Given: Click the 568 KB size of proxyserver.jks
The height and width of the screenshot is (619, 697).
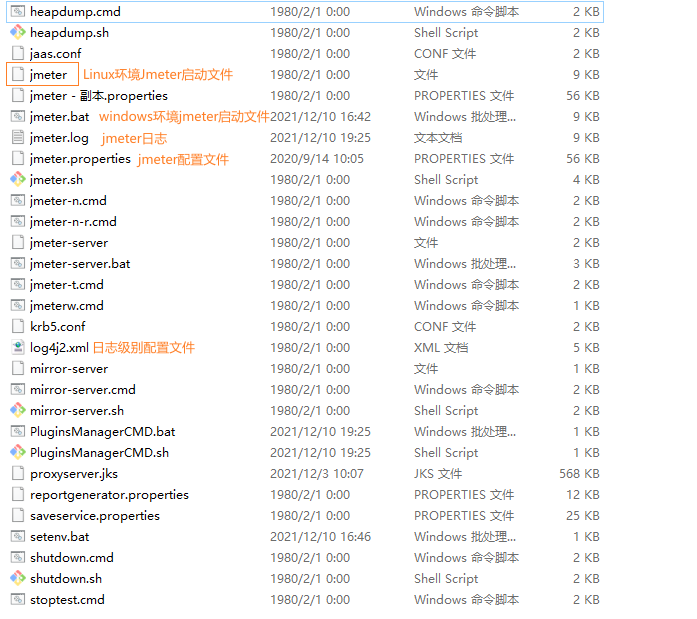Looking at the screenshot, I should click(x=579, y=474).
